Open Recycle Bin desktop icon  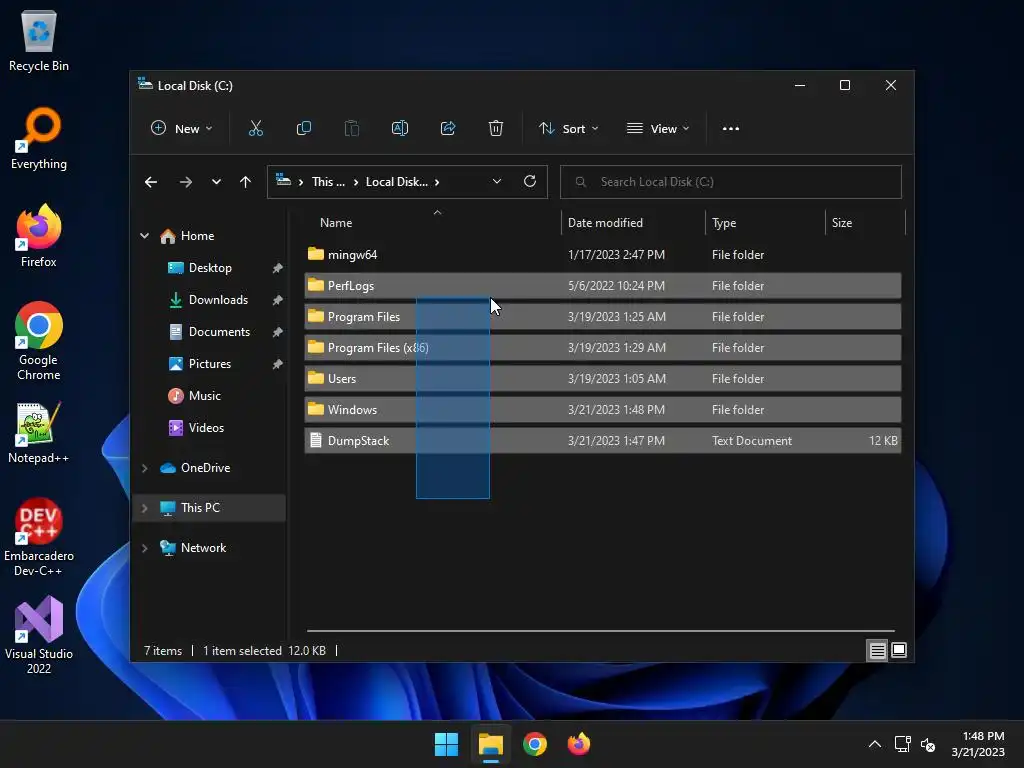tap(39, 41)
